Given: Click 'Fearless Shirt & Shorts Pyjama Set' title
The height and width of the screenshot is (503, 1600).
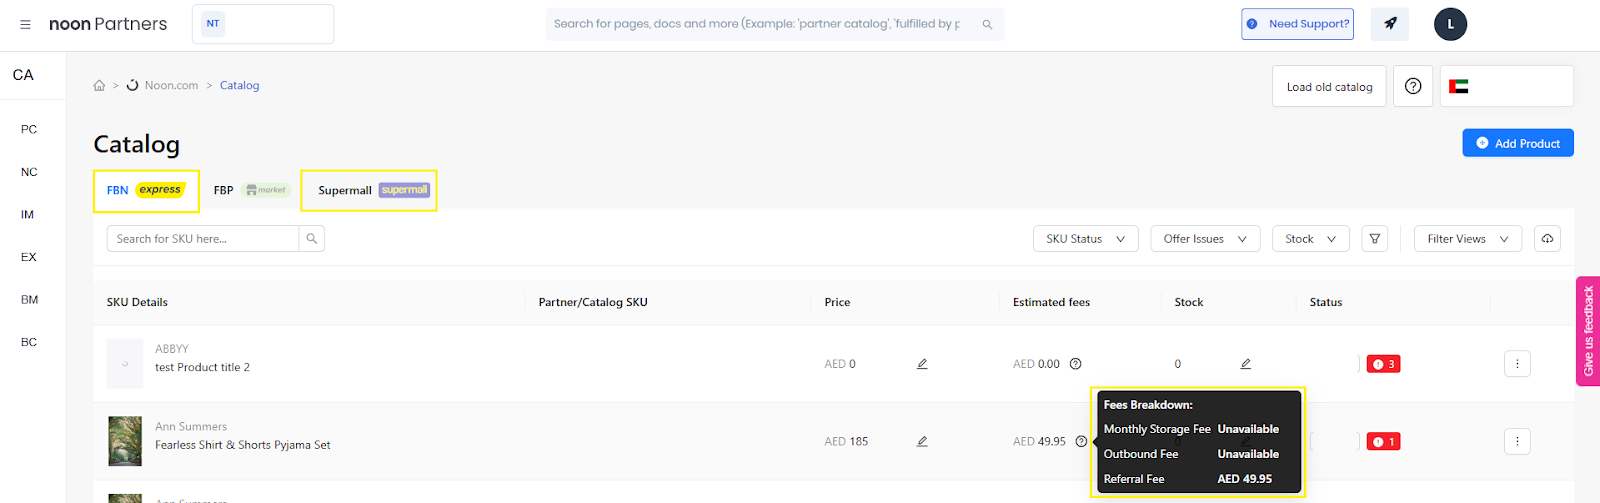Looking at the screenshot, I should [x=242, y=446].
